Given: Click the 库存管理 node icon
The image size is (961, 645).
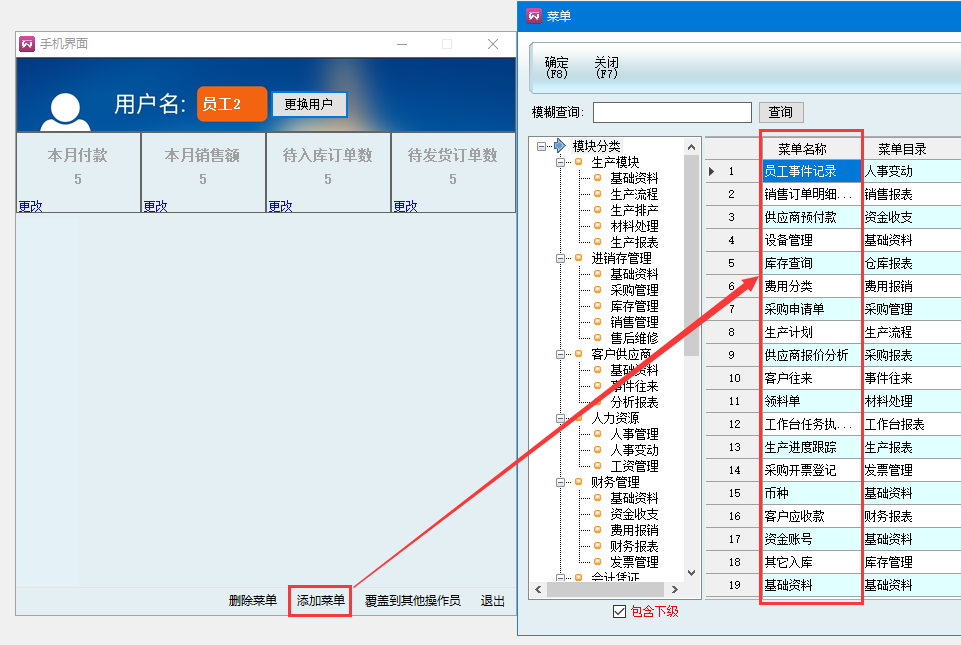Looking at the screenshot, I should point(598,306).
